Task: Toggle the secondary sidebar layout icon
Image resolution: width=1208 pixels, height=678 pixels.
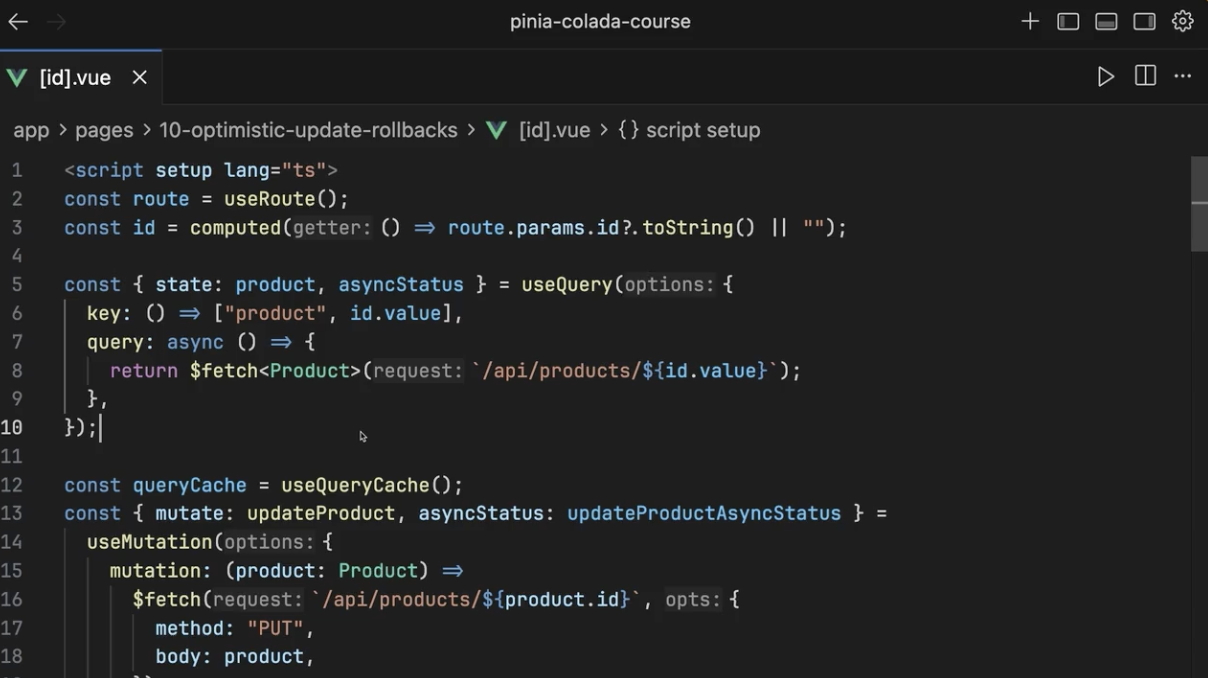Action: [1144, 21]
